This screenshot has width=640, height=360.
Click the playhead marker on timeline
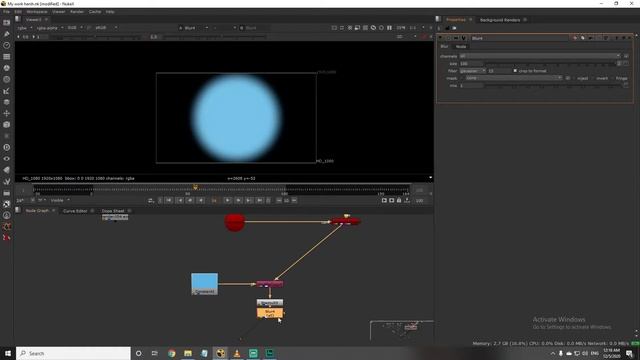(x=195, y=187)
